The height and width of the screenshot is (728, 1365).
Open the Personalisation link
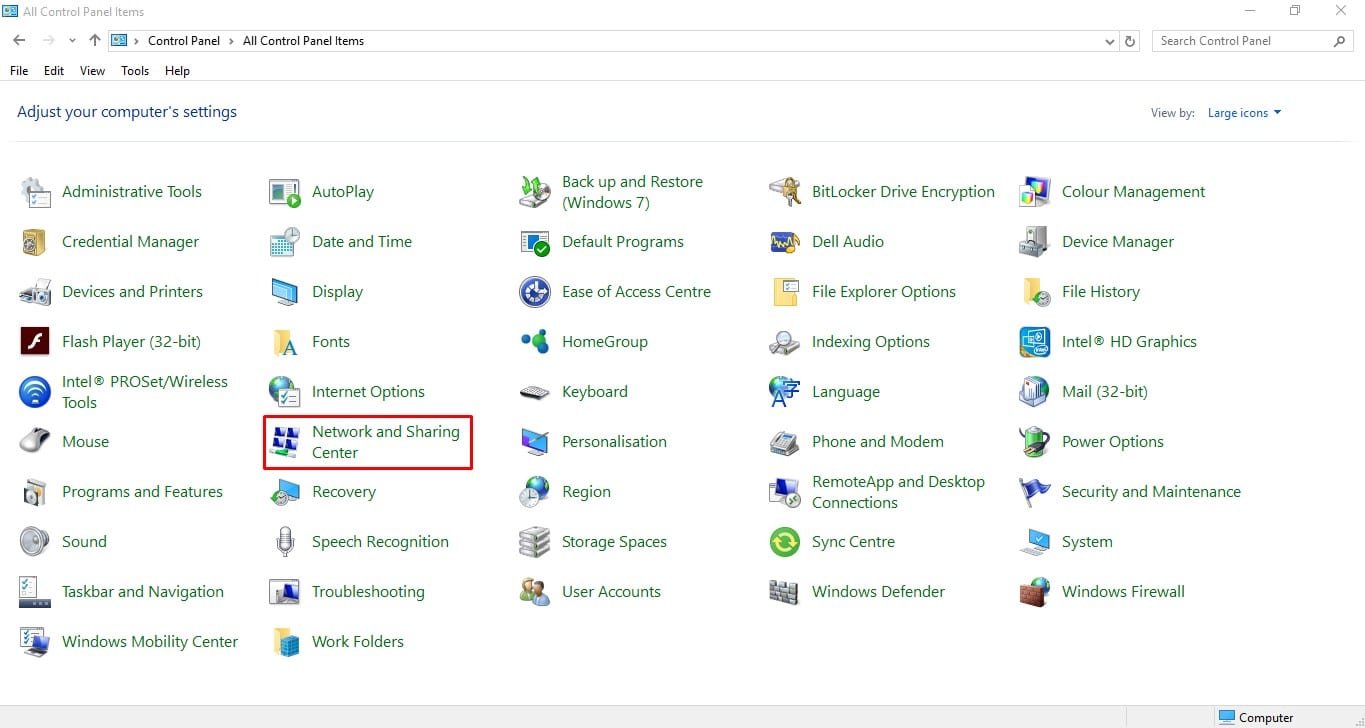(614, 442)
